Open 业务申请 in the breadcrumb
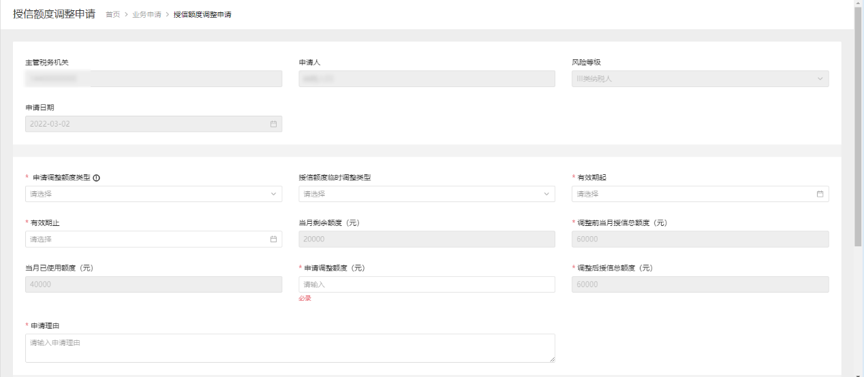 (x=147, y=15)
